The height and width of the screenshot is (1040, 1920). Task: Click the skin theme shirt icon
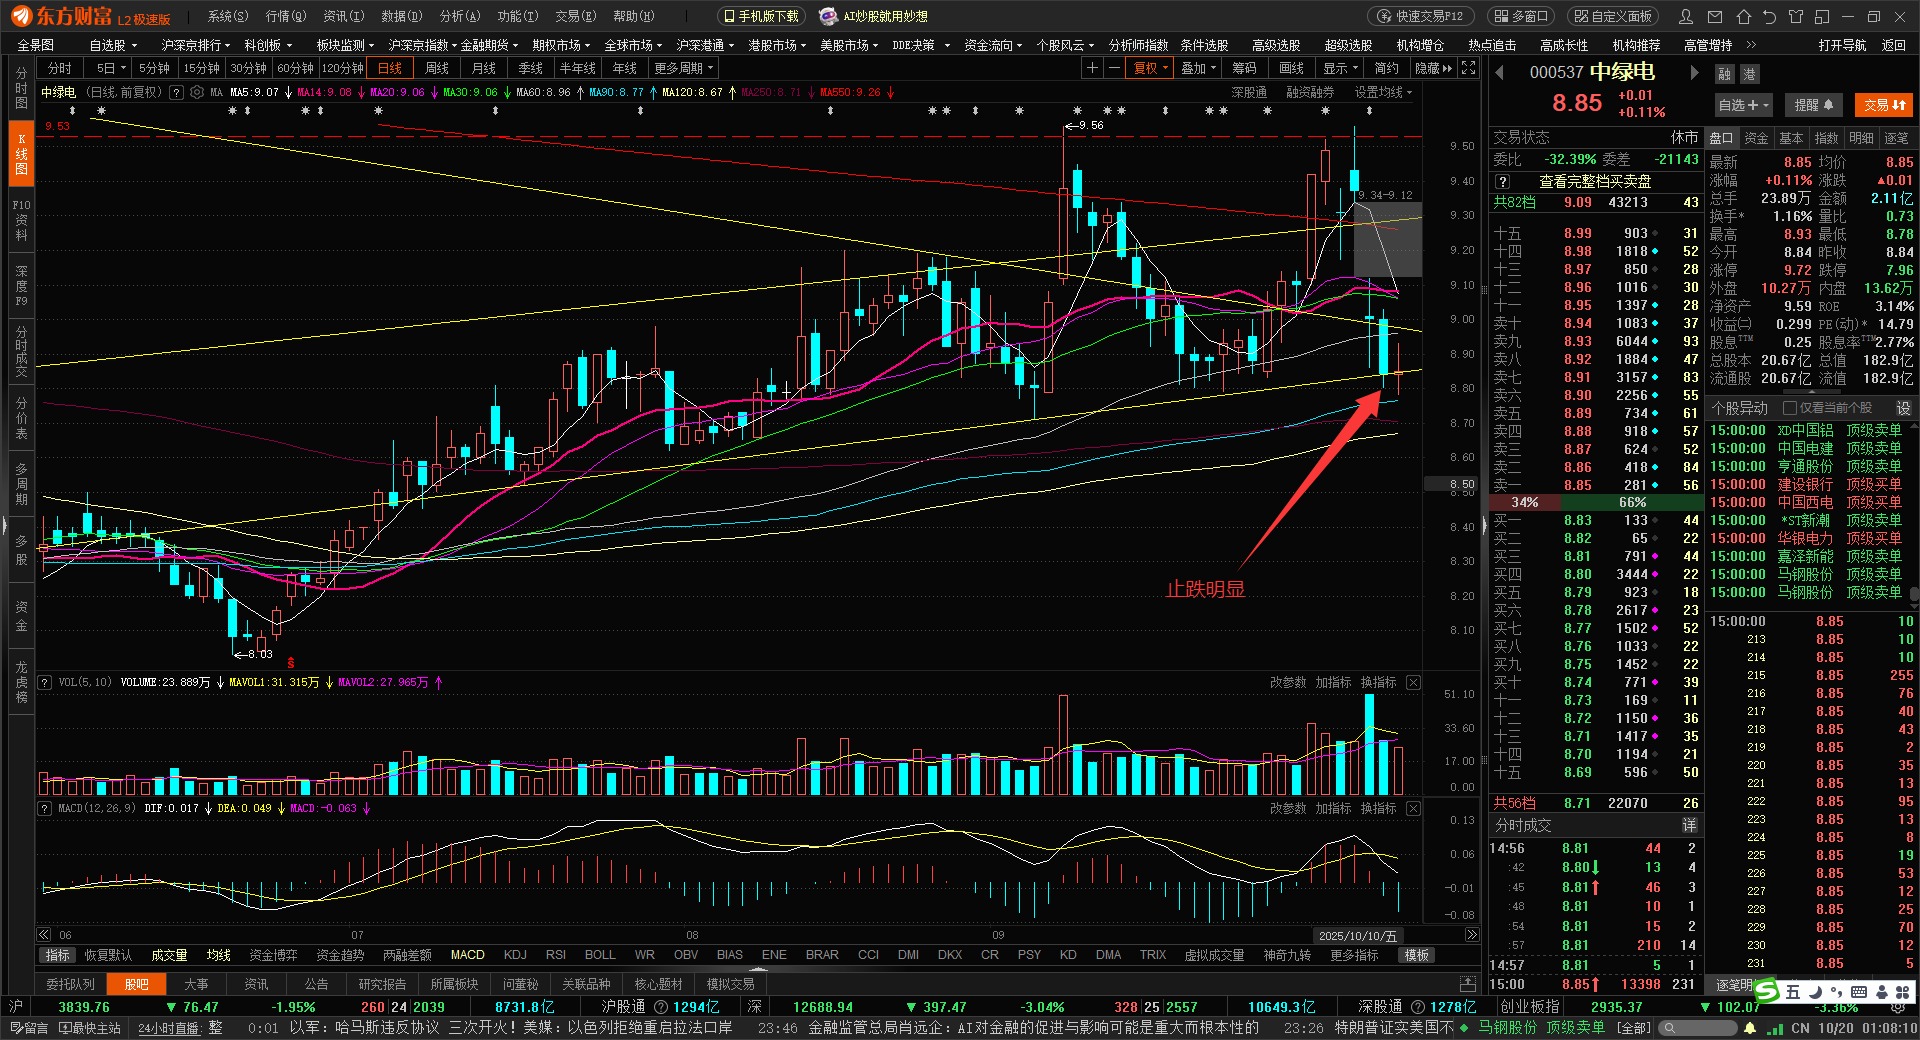coord(1796,17)
